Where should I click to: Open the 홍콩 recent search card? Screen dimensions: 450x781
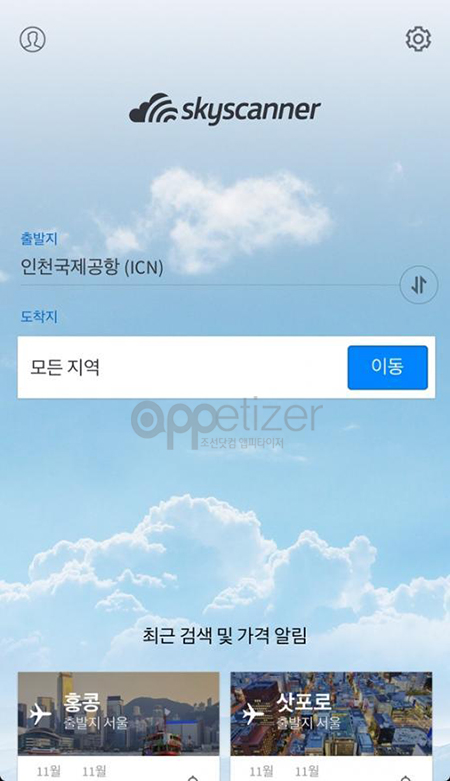pos(119,726)
